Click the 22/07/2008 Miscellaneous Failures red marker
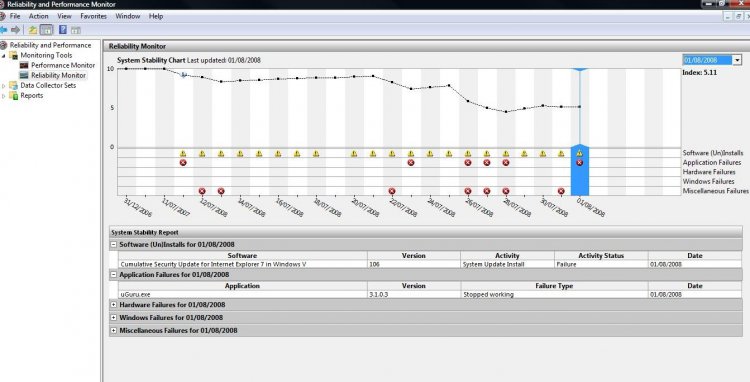The image size is (750, 382). pos(392,191)
